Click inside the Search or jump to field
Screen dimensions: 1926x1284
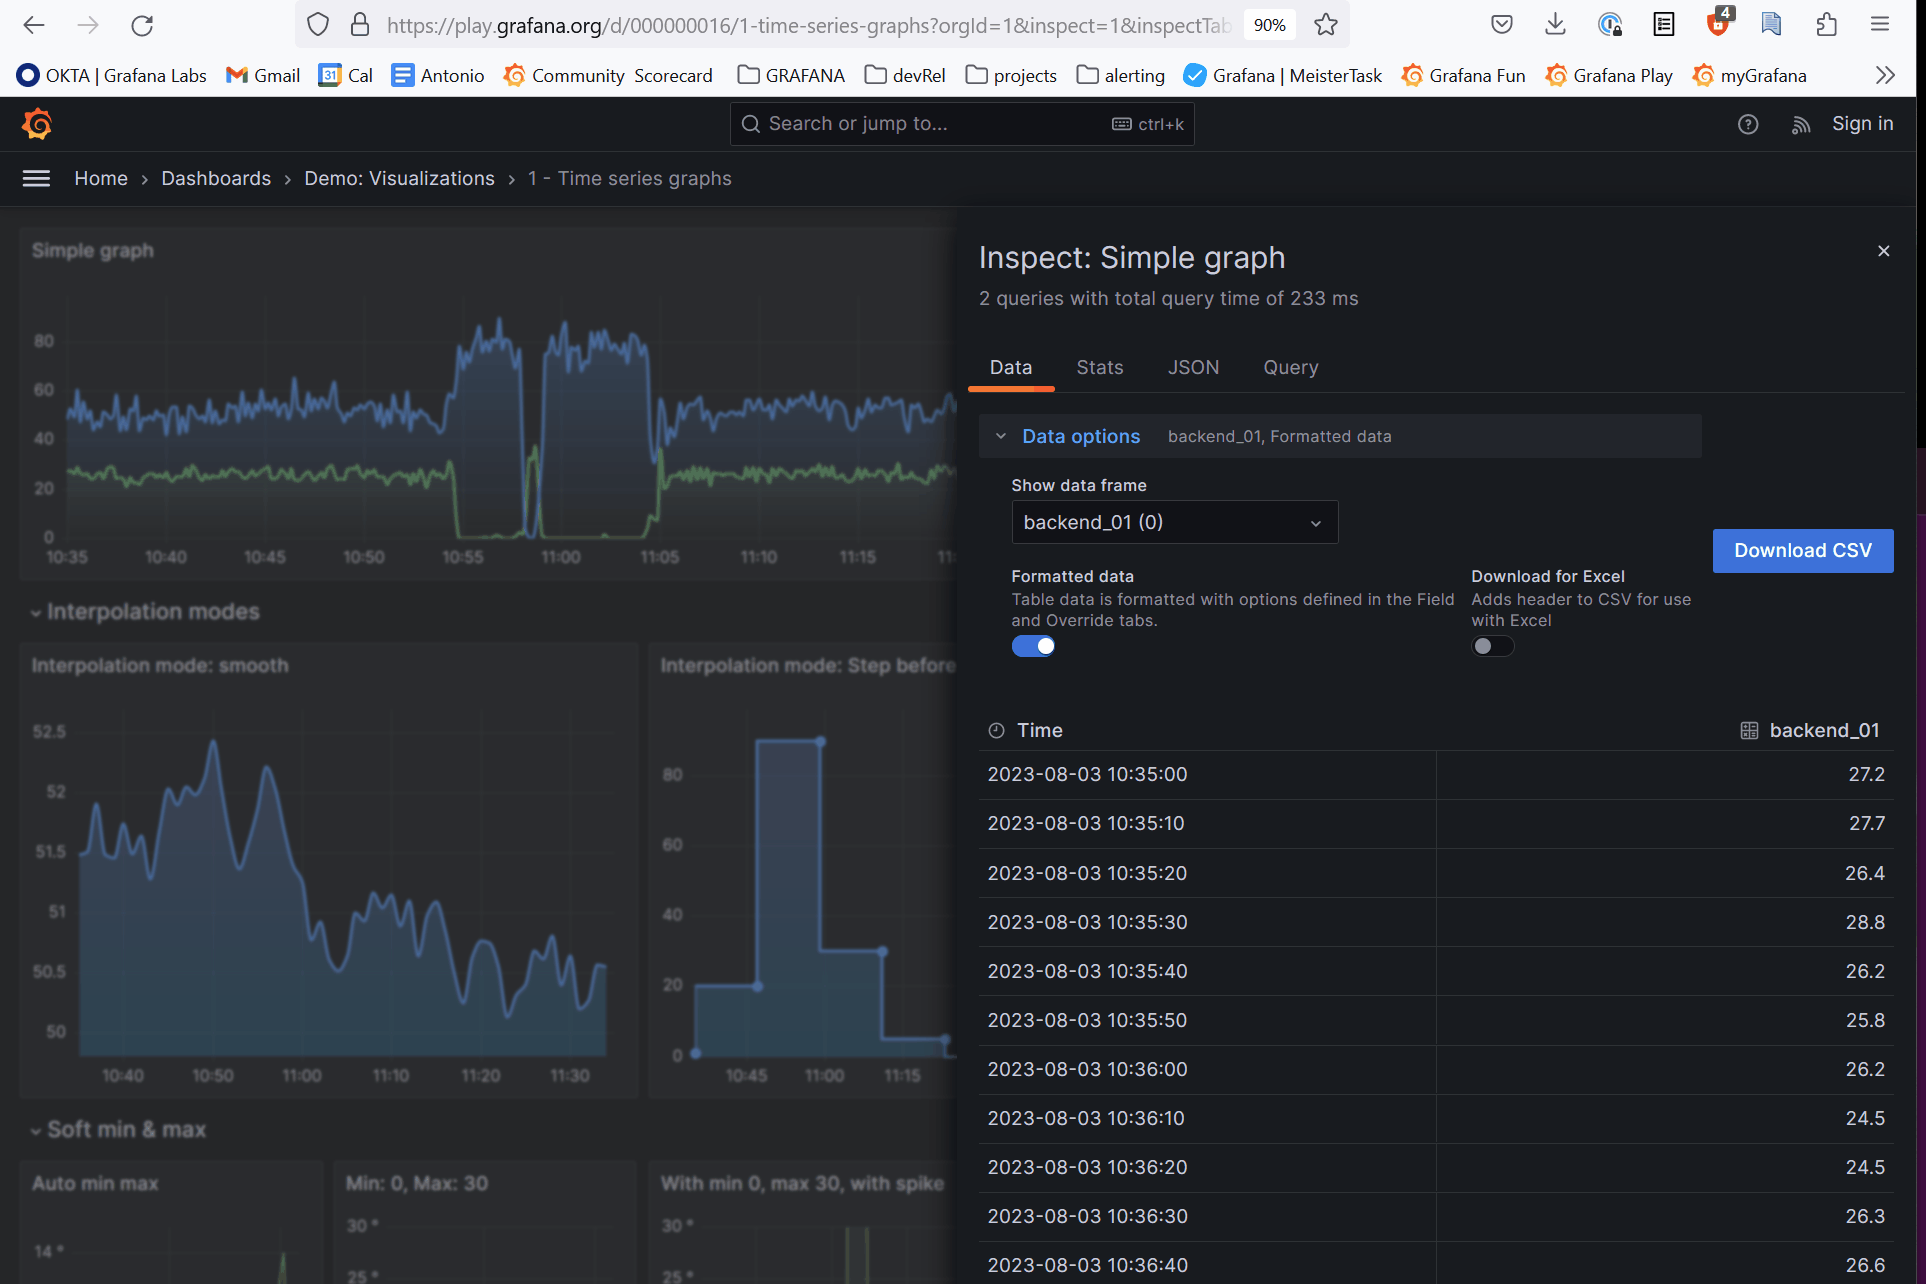(900, 123)
